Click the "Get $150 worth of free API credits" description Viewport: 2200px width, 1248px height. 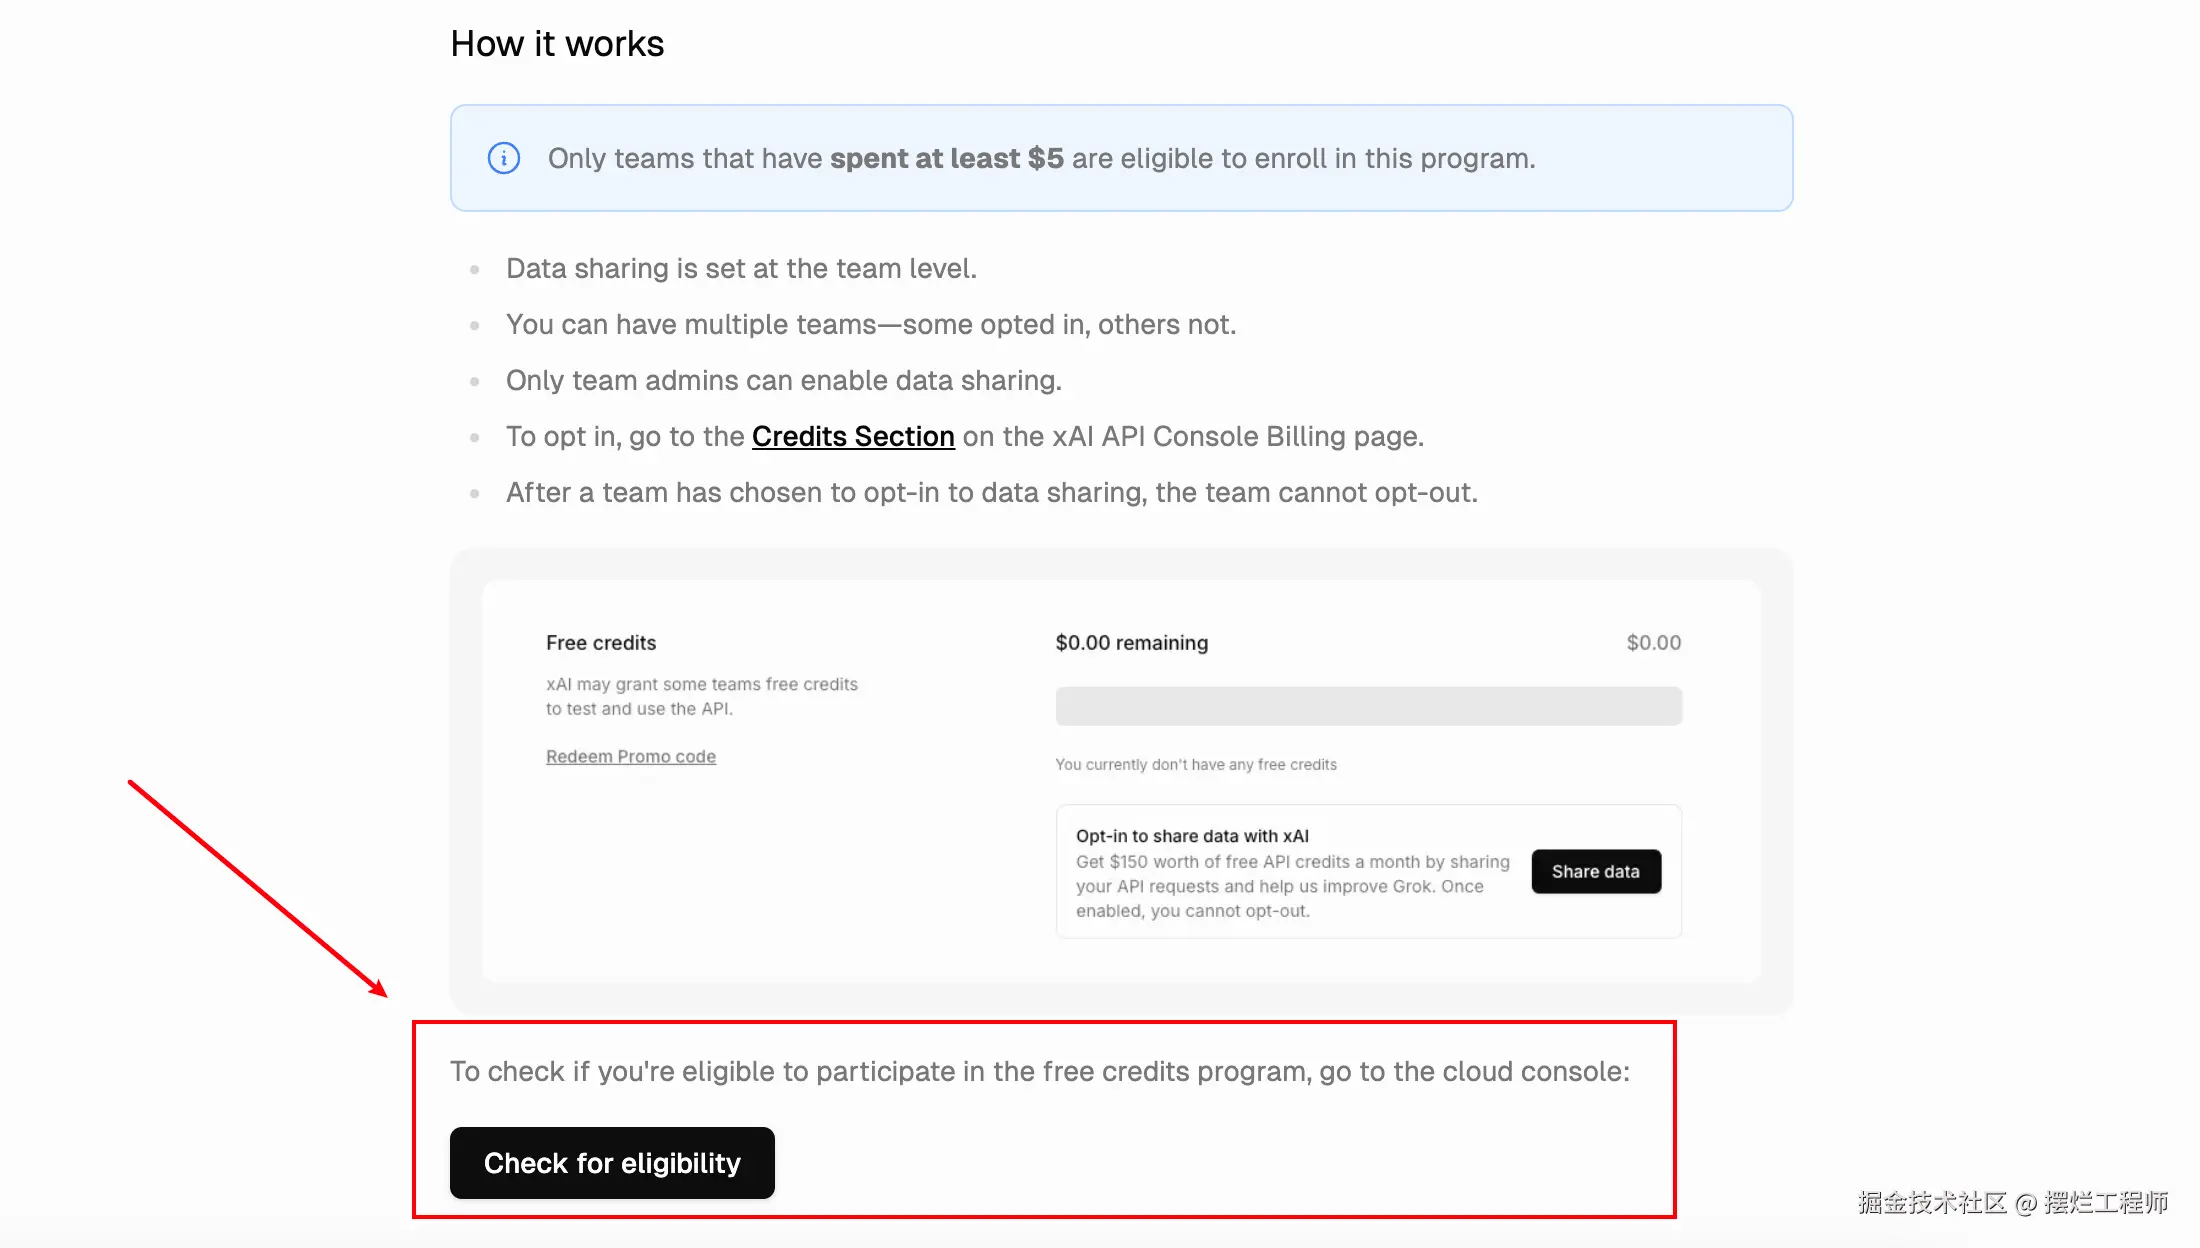(1292, 886)
